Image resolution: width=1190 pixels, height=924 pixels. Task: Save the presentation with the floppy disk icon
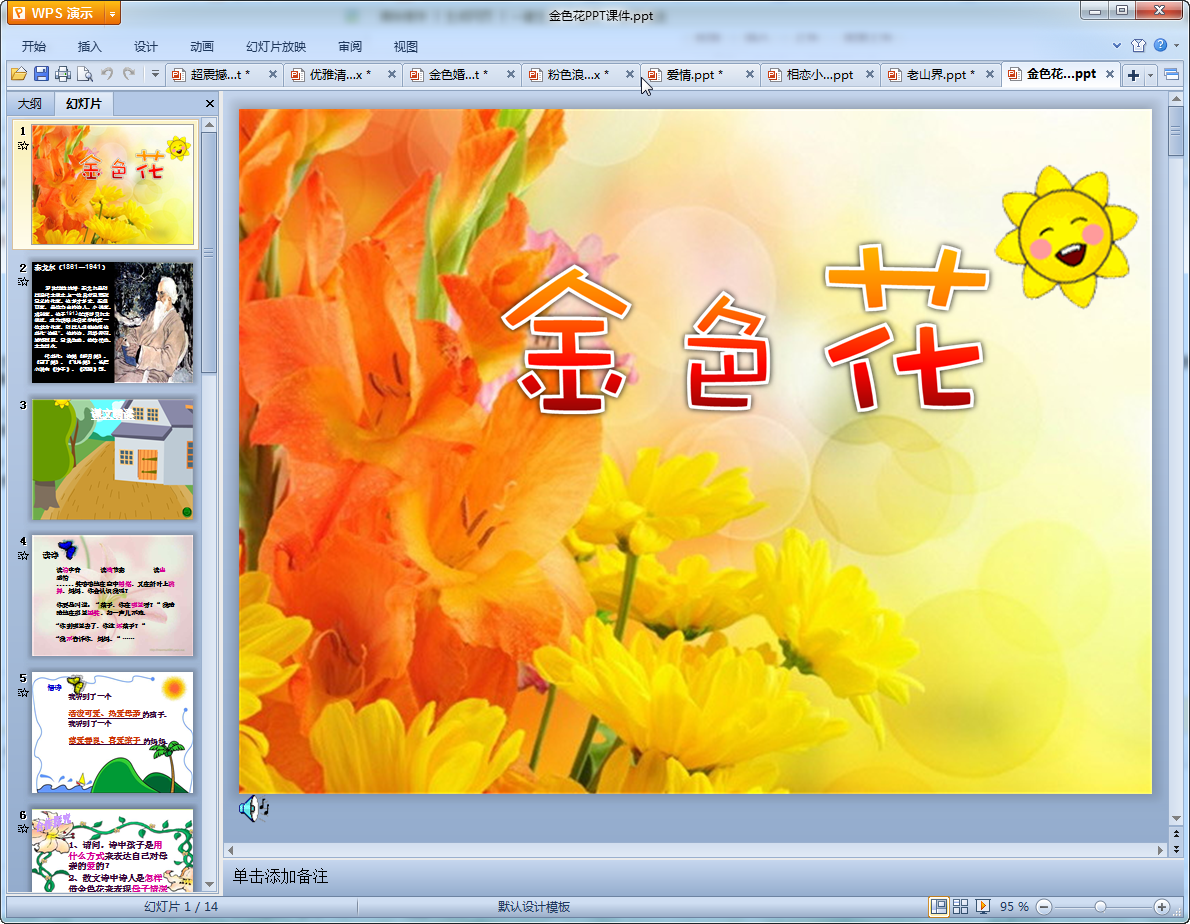tap(41, 74)
